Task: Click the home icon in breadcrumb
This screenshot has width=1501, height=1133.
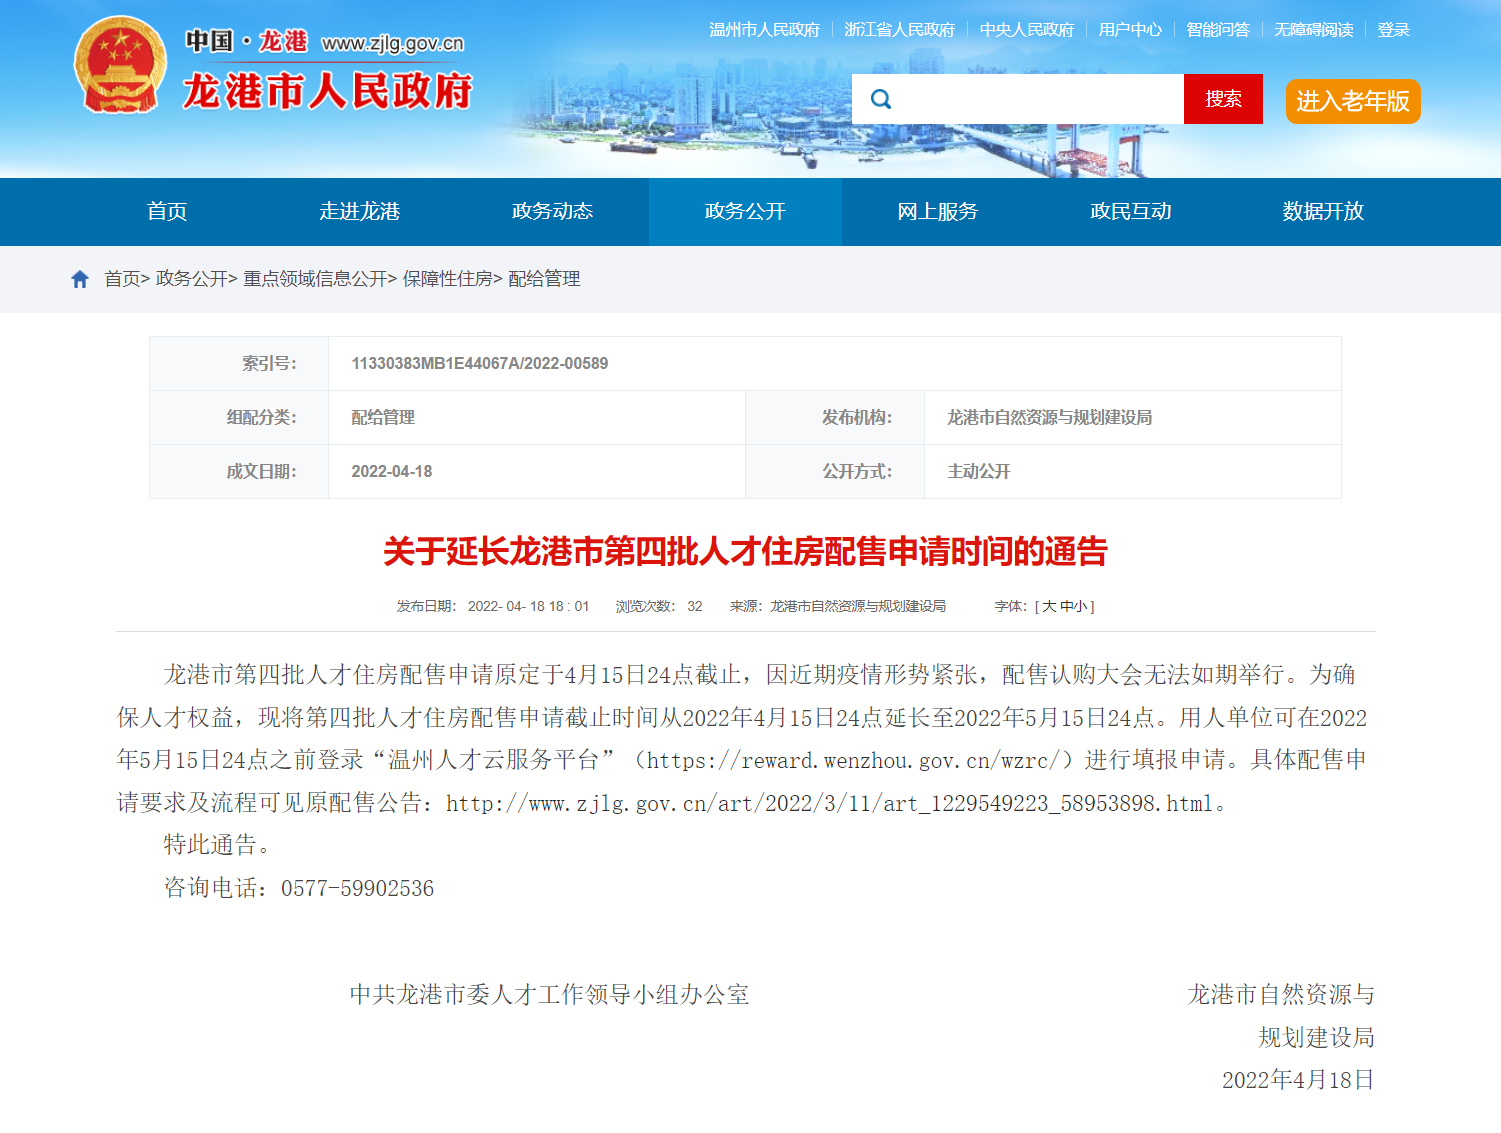Action: pyautogui.click(x=80, y=279)
